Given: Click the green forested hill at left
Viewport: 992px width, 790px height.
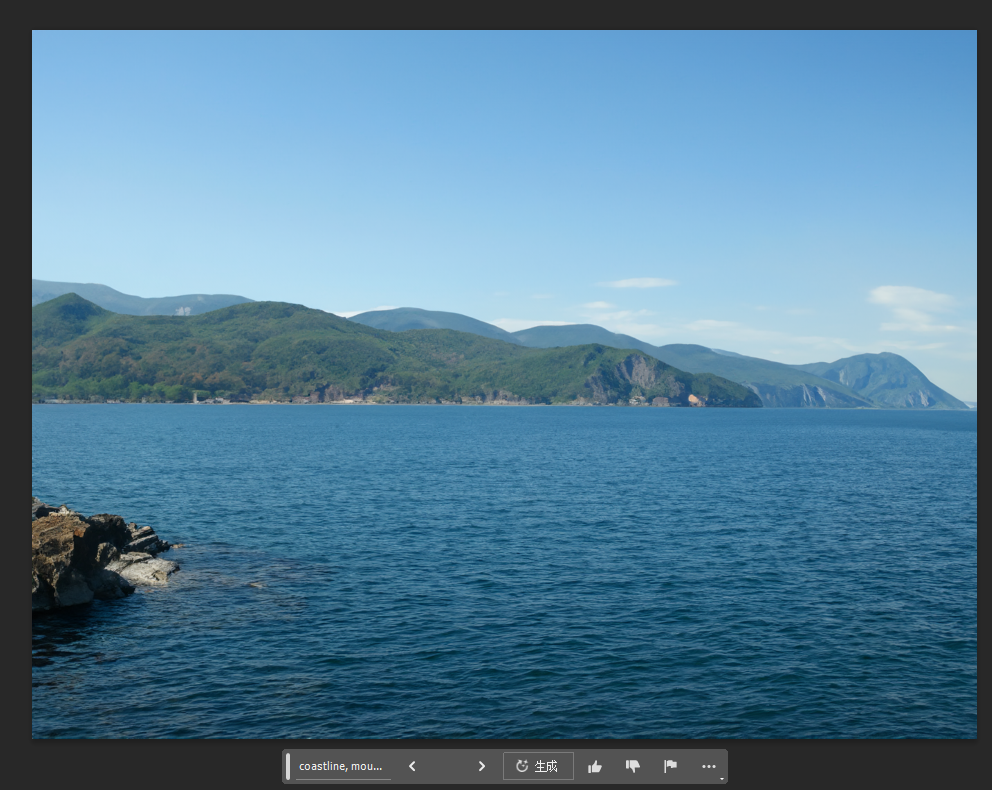Looking at the screenshot, I should (200, 350).
